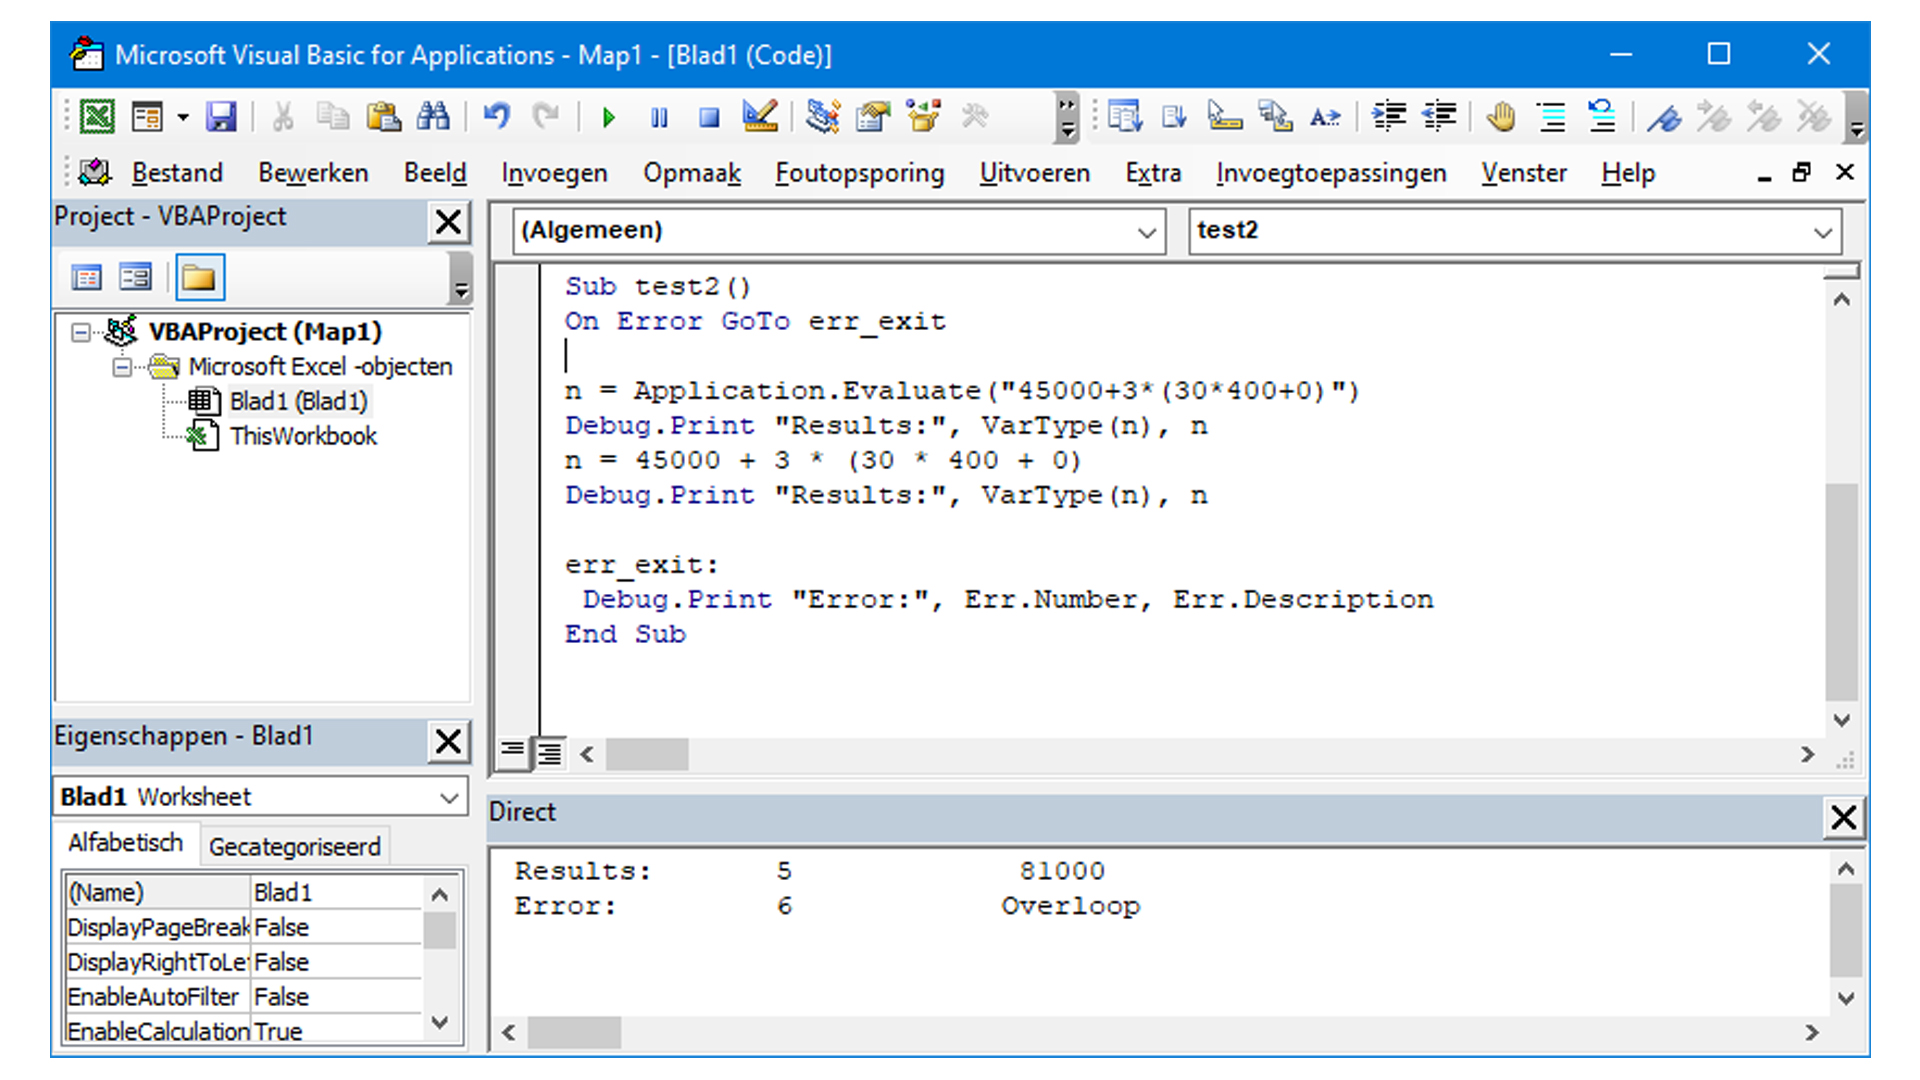This screenshot has width=1920, height=1080.
Task: Close the Direct window panel
Action: (1843, 817)
